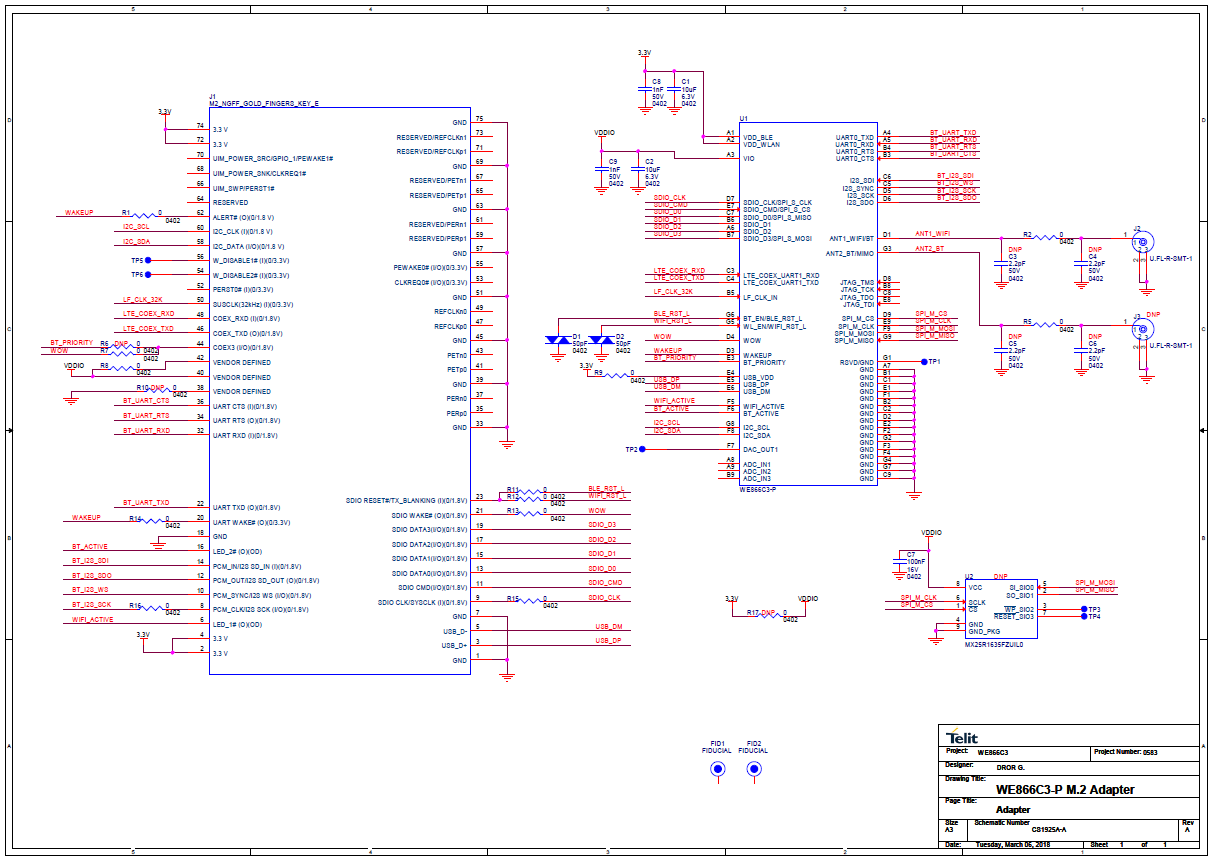This screenshot has width=1216, height=862.
Task: Select the J2 U.FL antenna connector symbol
Action: pyautogui.click(x=1141, y=242)
